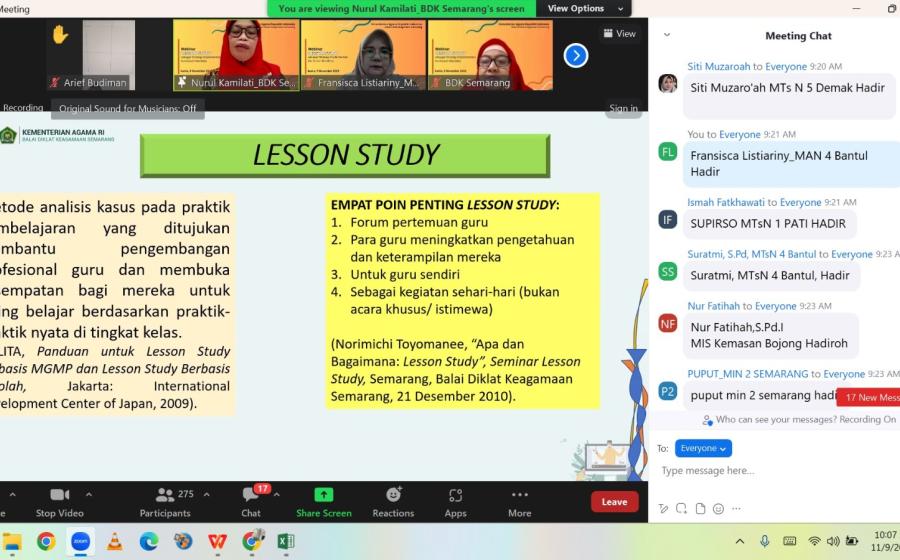This screenshot has height=560, width=900.
Task: Open the Reactions panel in the toolbar
Action: 393,501
